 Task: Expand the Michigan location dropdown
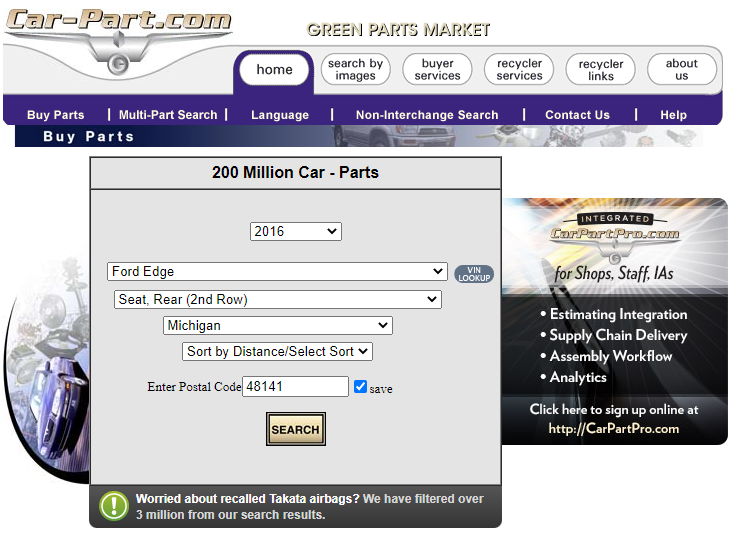(277, 325)
